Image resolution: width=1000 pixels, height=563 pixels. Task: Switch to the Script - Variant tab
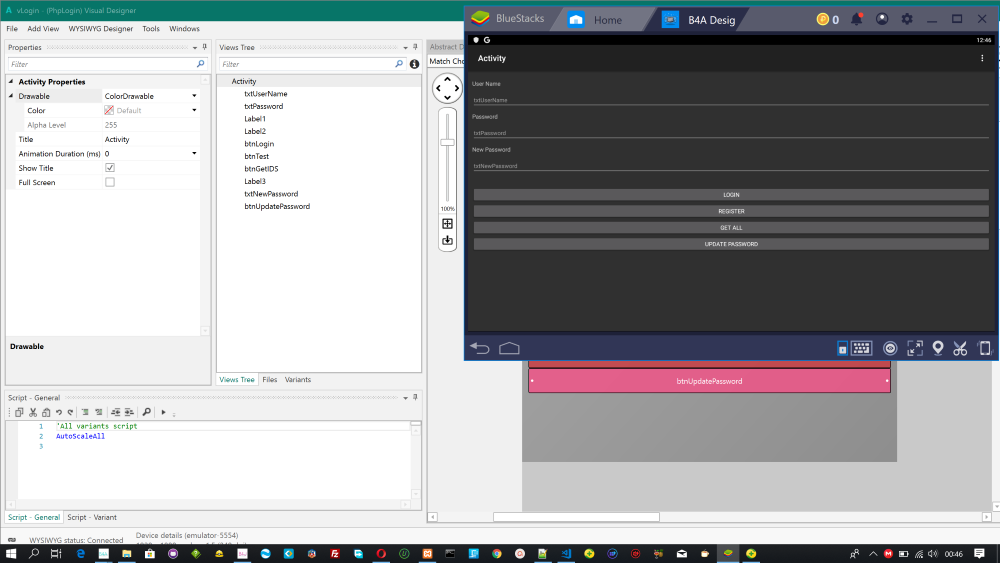(92, 517)
